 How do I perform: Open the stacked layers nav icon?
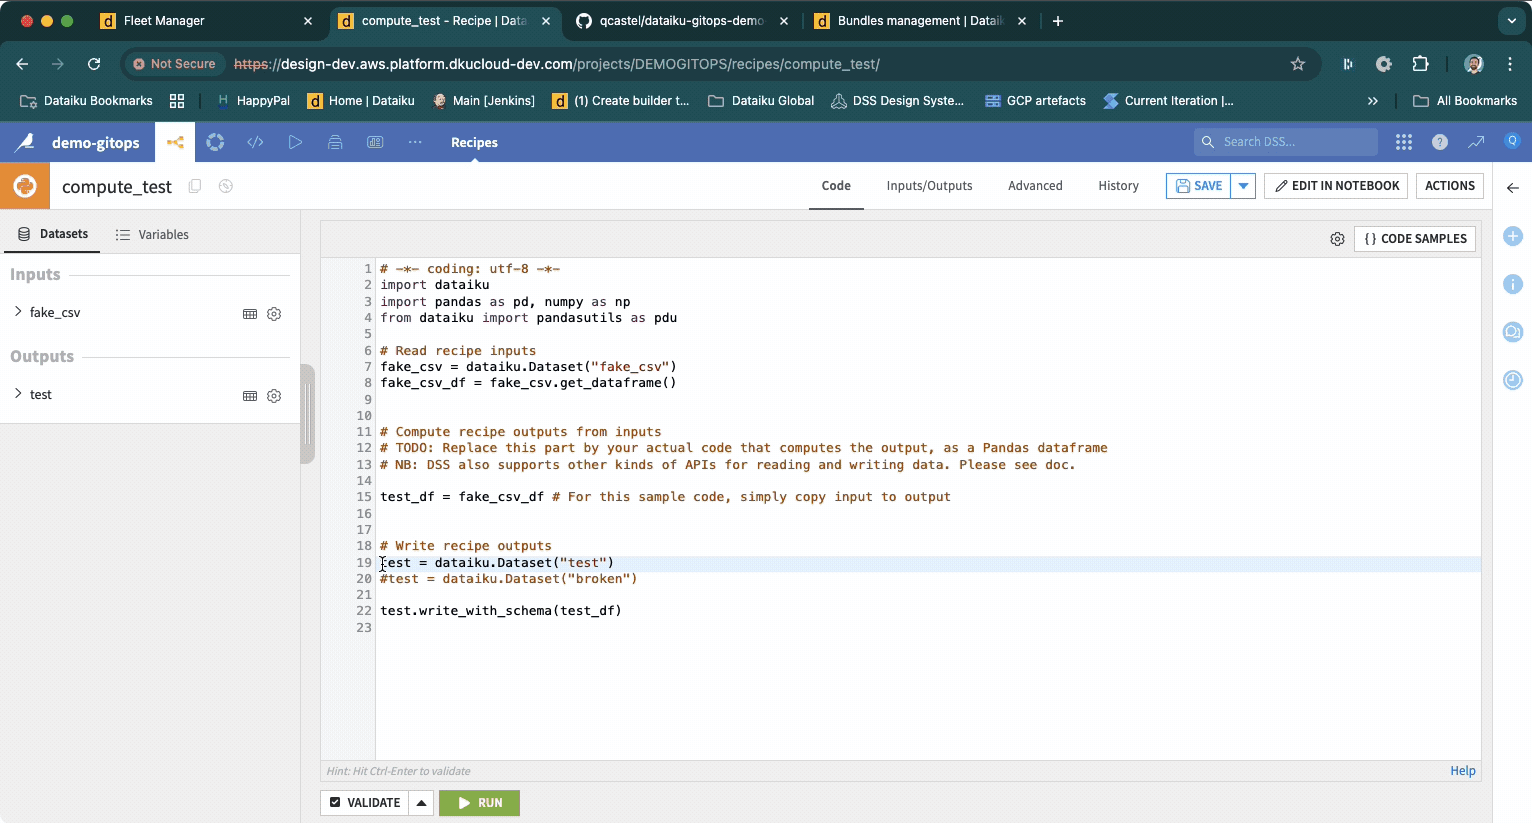(335, 142)
